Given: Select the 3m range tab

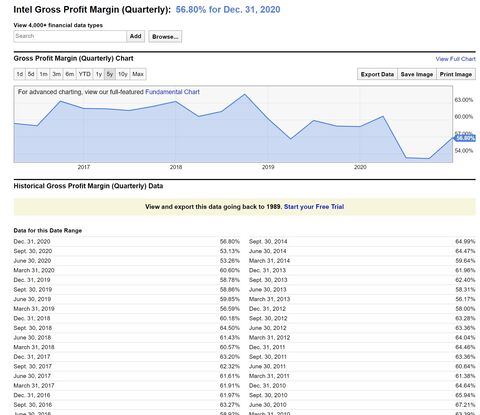Looking at the screenshot, I should (56, 74).
